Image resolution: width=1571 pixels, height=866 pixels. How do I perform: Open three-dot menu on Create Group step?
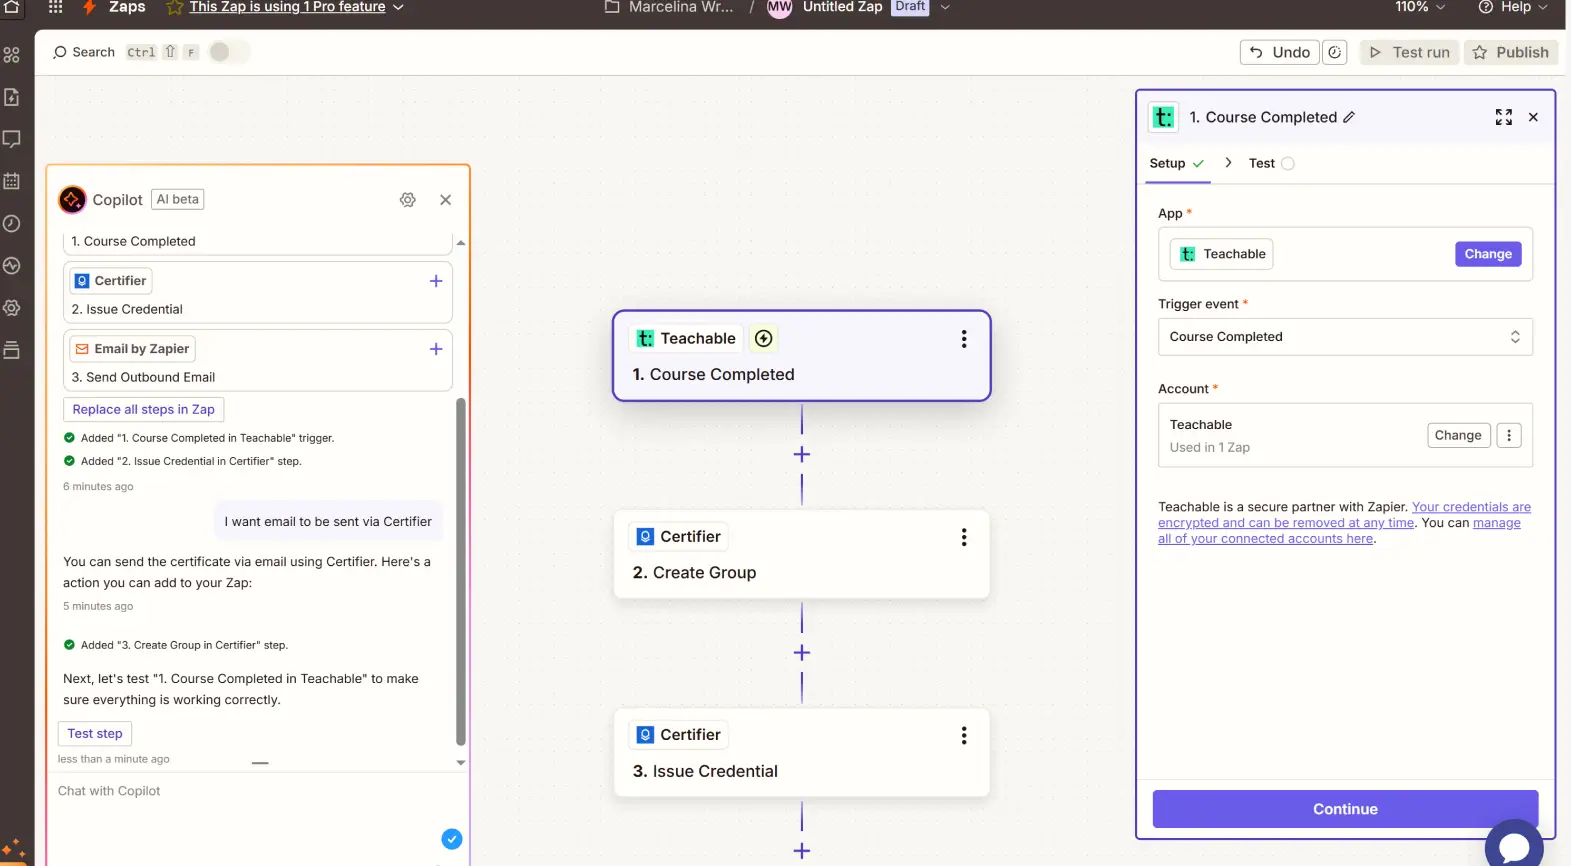click(x=964, y=537)
